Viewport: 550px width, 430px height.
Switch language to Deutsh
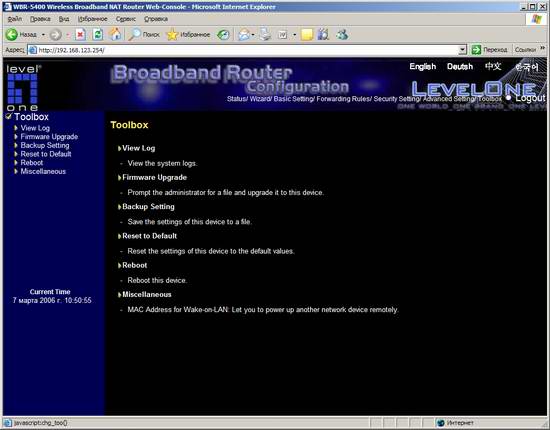coord(460,66)
